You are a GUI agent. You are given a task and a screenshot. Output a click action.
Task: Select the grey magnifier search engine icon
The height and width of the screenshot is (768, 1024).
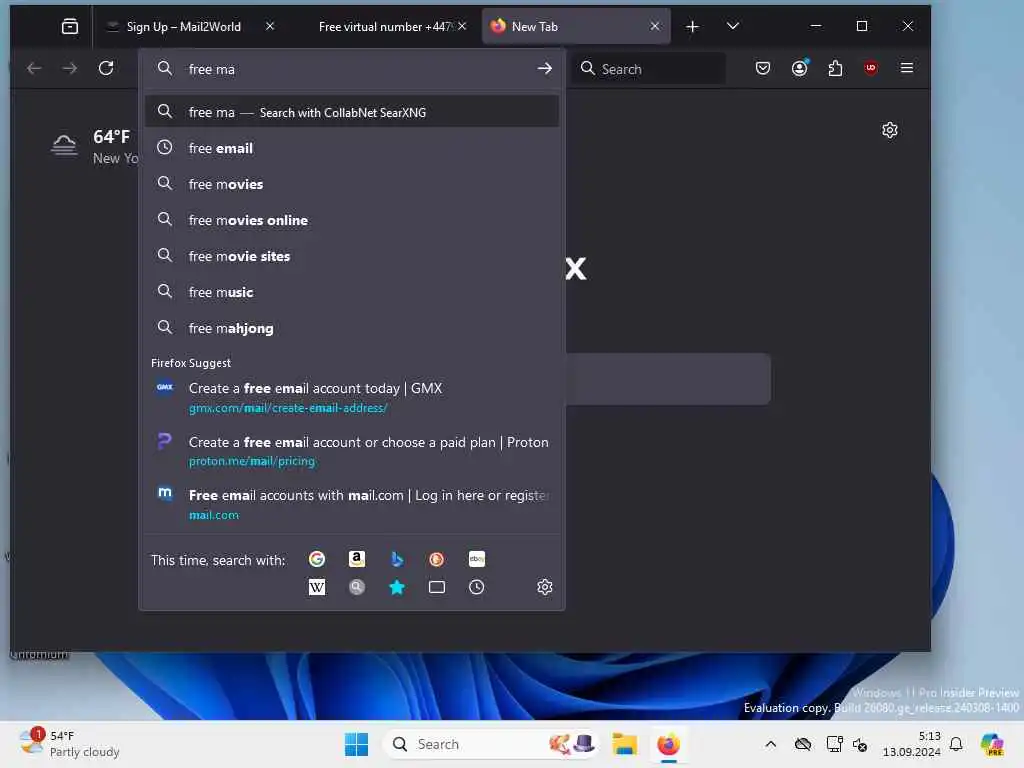[357, 587]
